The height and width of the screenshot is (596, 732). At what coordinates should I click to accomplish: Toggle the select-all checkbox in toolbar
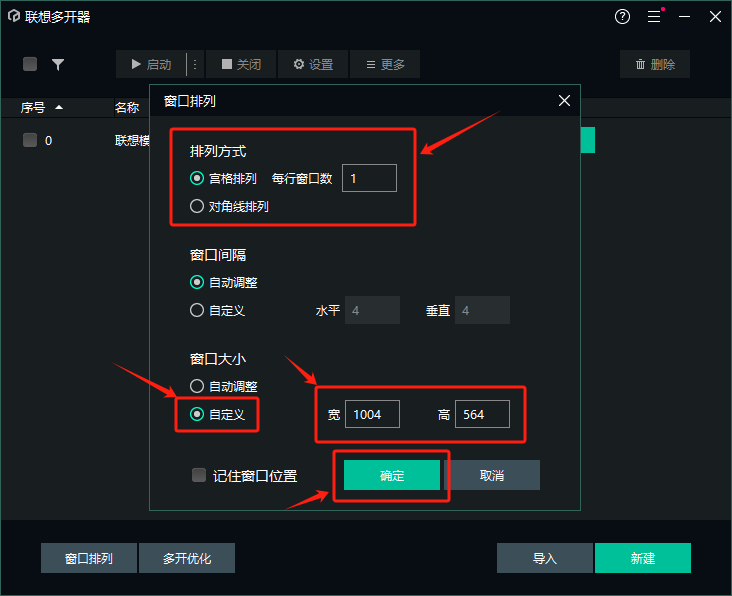pos(30,64)
